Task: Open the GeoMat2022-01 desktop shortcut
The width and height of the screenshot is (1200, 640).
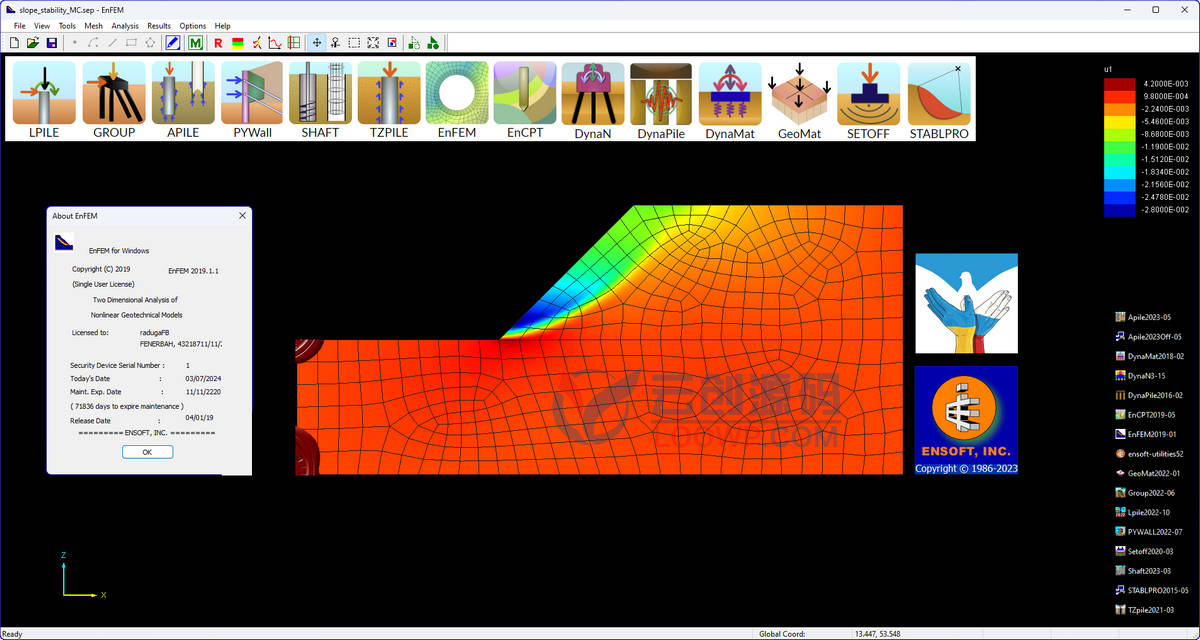Action: point(1149,473)
